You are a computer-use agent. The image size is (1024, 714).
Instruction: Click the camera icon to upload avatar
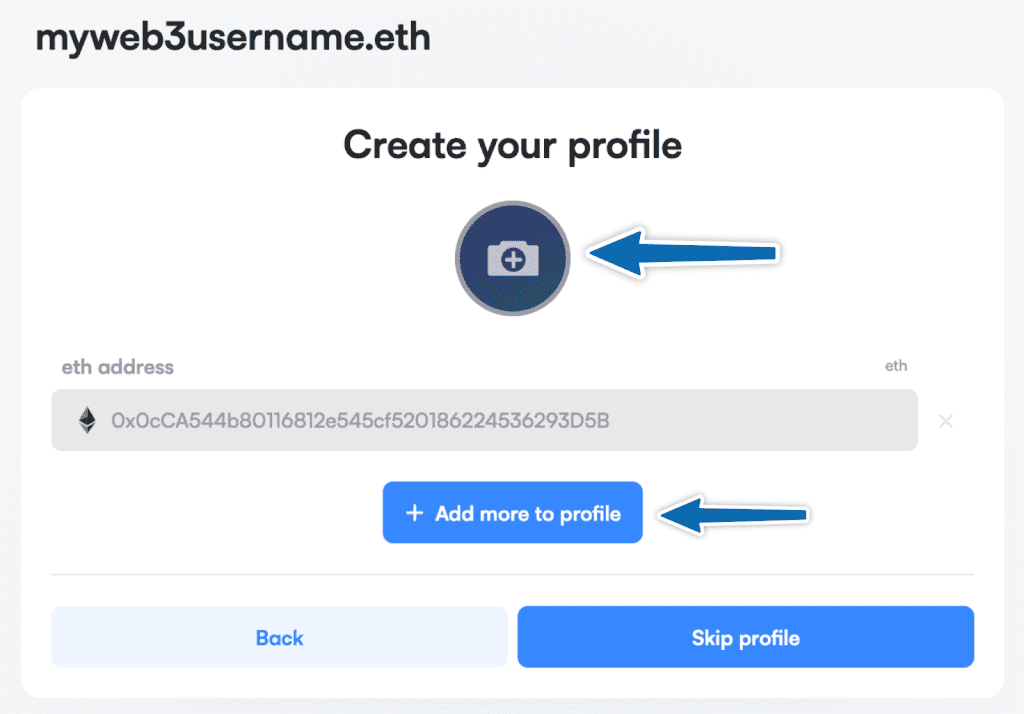512,260
